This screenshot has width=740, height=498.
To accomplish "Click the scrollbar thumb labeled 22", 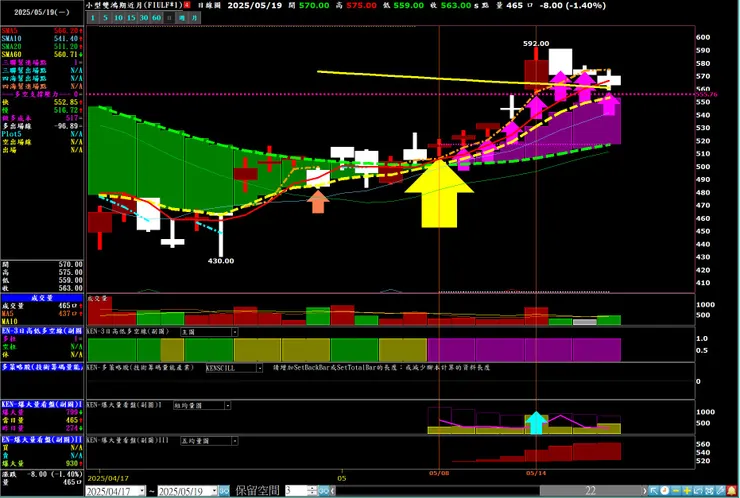I will tap(590, 491).
